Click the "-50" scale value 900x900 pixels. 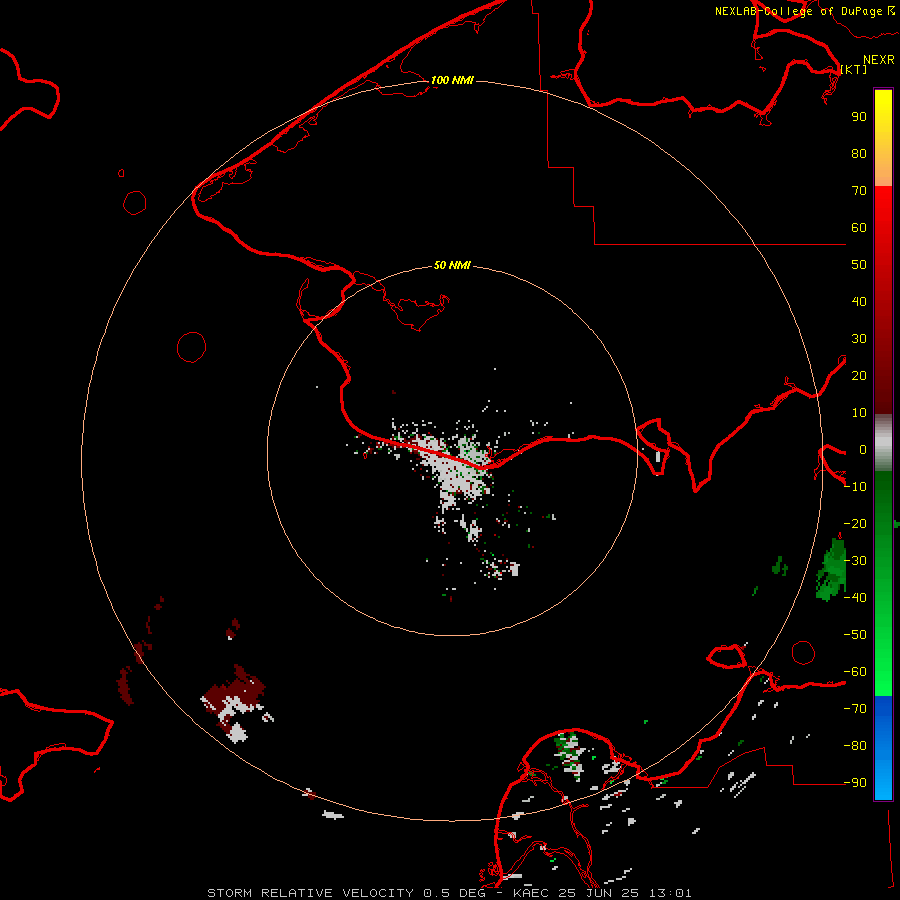(x=855, y=635)
